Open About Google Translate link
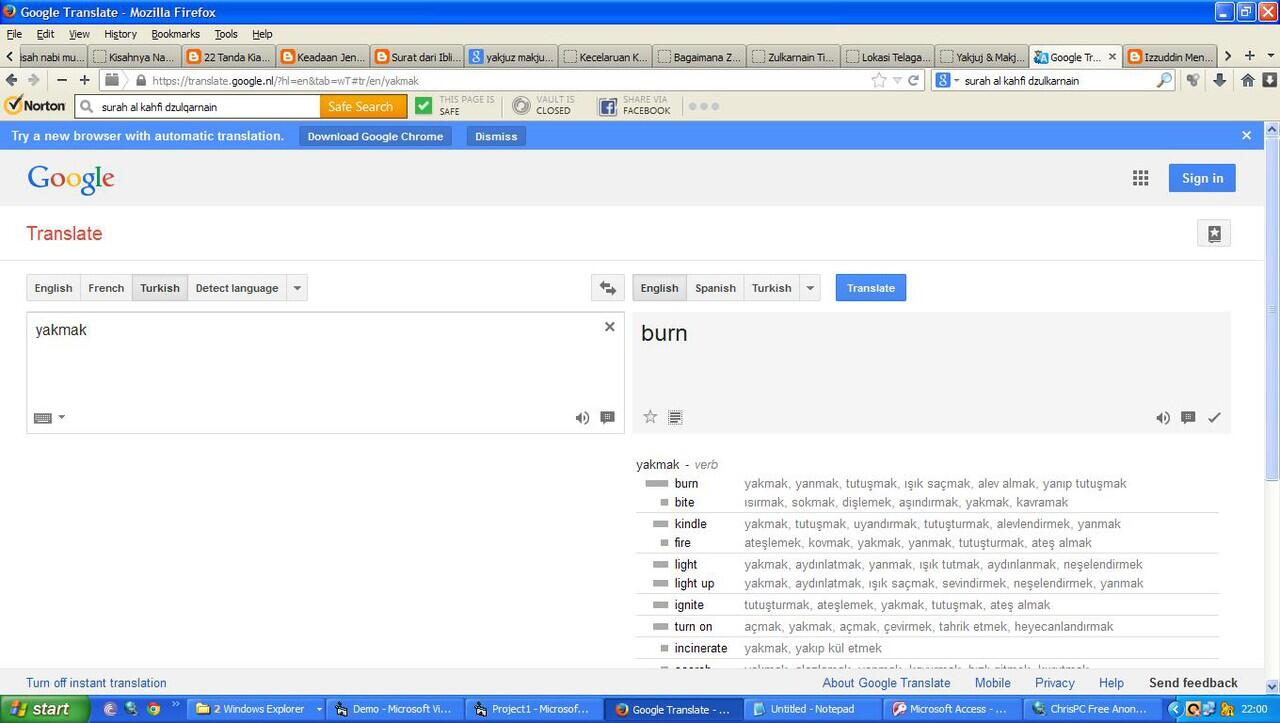Screen dimensions: 1280x723 pyautogui.click(x=886, y=683)
